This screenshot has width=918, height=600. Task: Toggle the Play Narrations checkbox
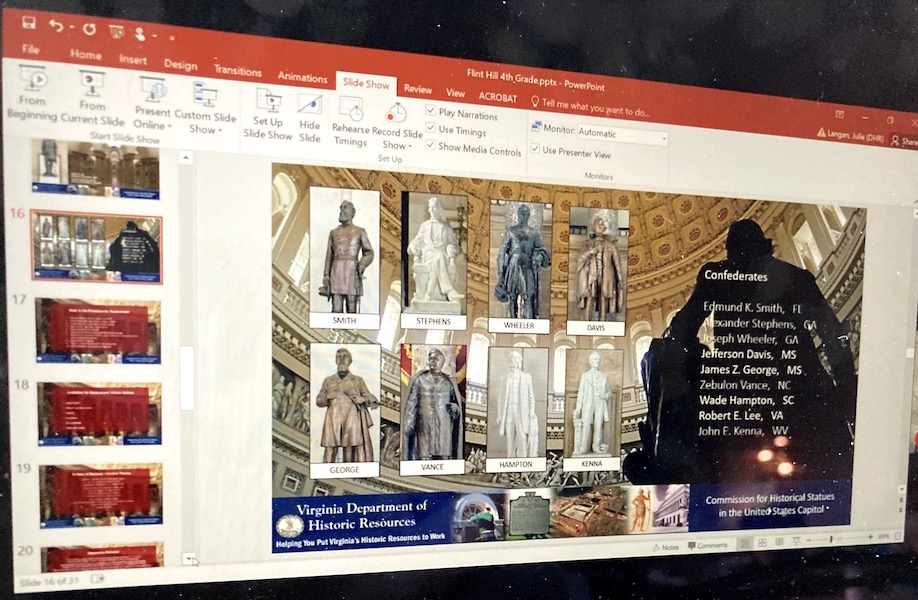430,110
